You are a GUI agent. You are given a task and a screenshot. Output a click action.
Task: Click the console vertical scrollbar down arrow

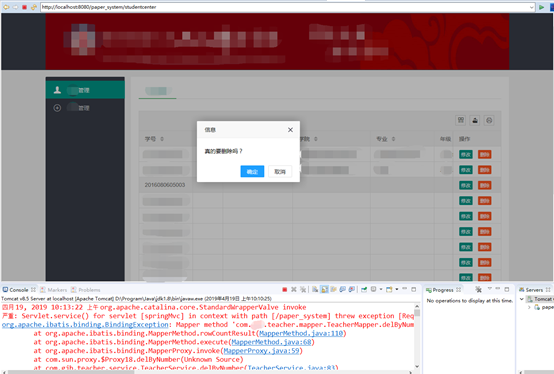[x=417, y=366]
